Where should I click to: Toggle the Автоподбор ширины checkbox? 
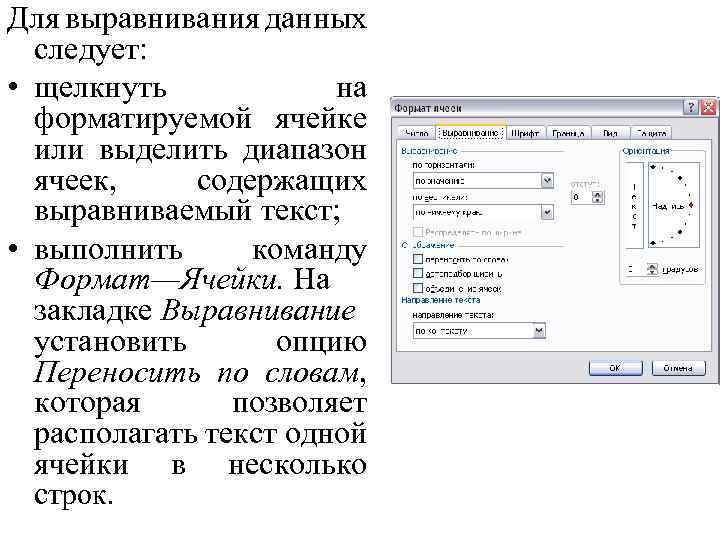[418, 274]
